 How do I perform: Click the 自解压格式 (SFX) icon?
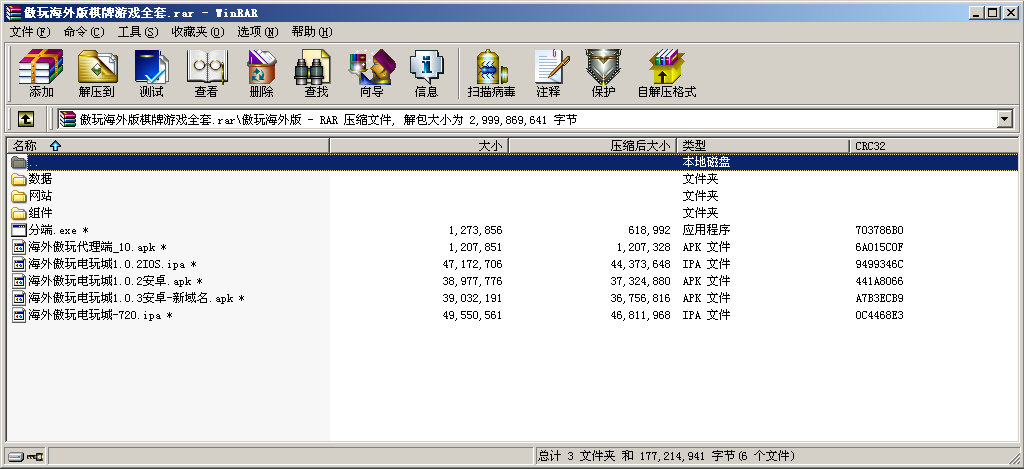[666, 73]
